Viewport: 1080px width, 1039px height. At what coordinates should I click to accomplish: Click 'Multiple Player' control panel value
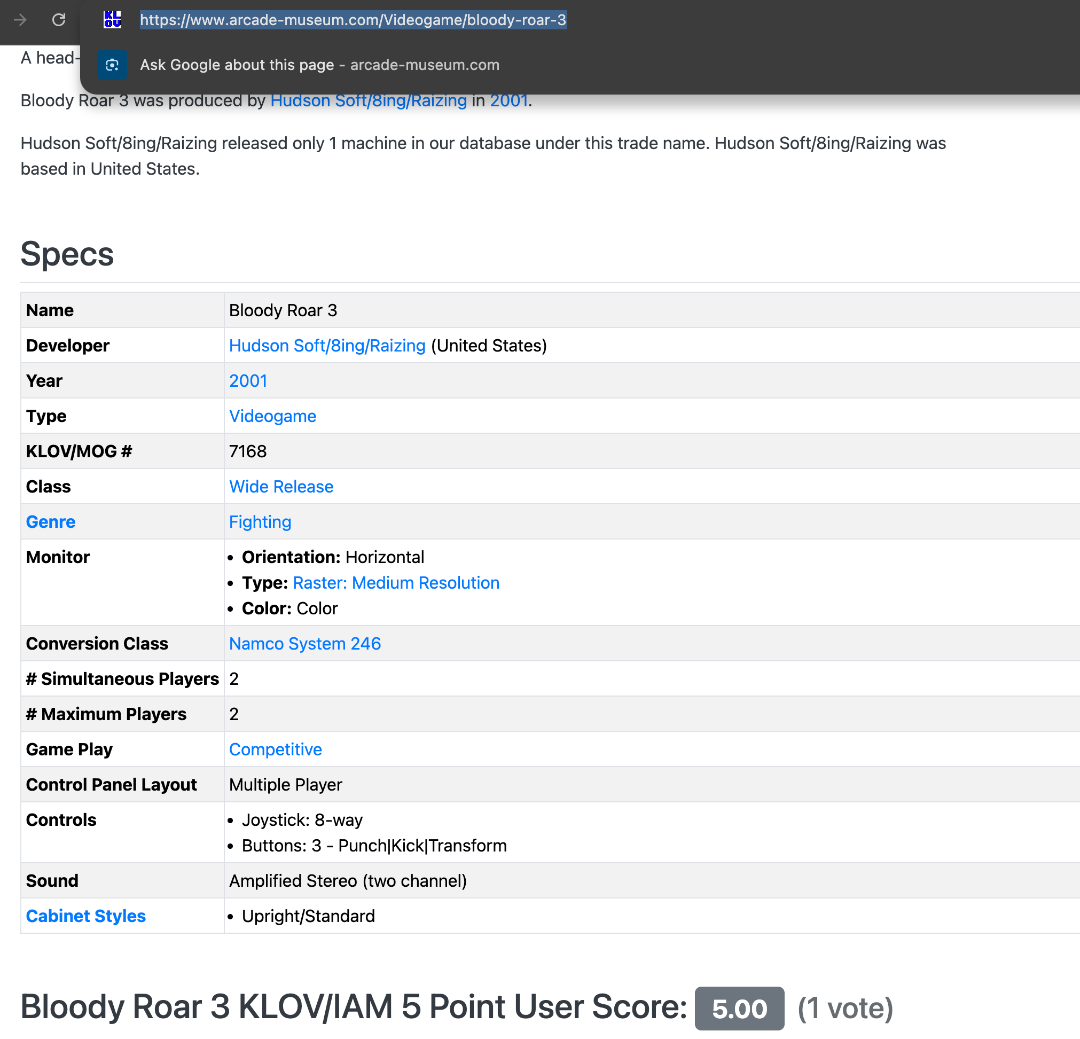click(286, 785)
